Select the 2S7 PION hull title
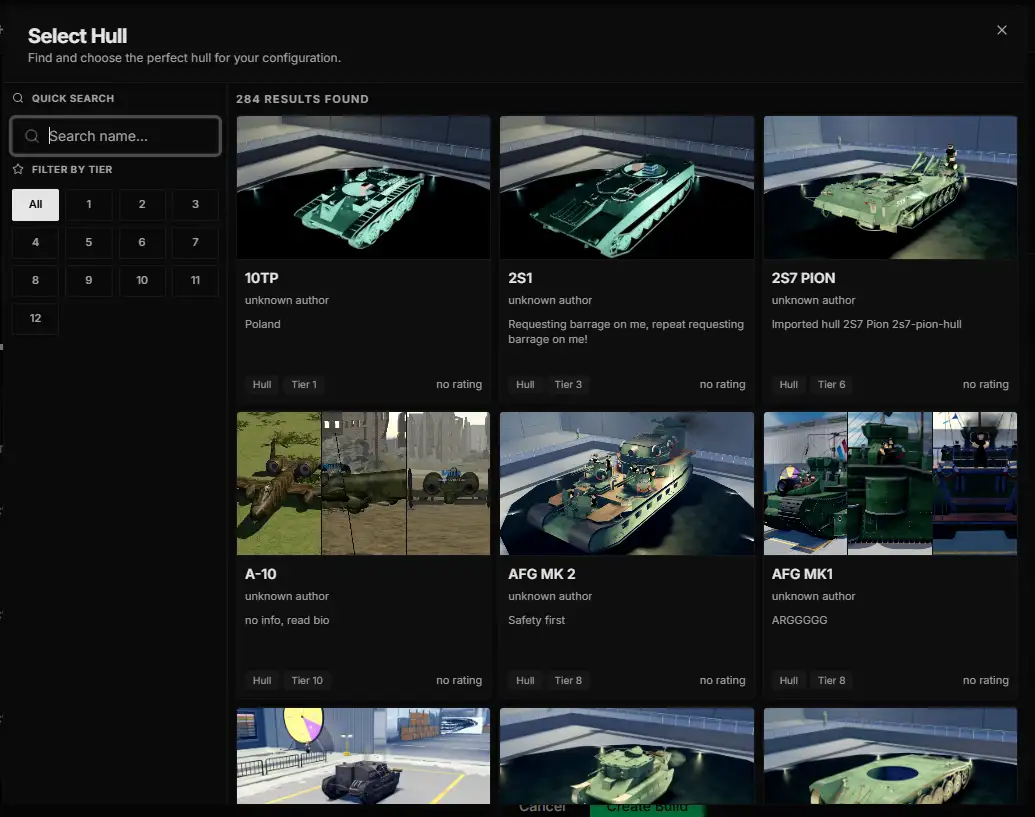This screenshot has width=1035, height=817. (x=803, y=278)
